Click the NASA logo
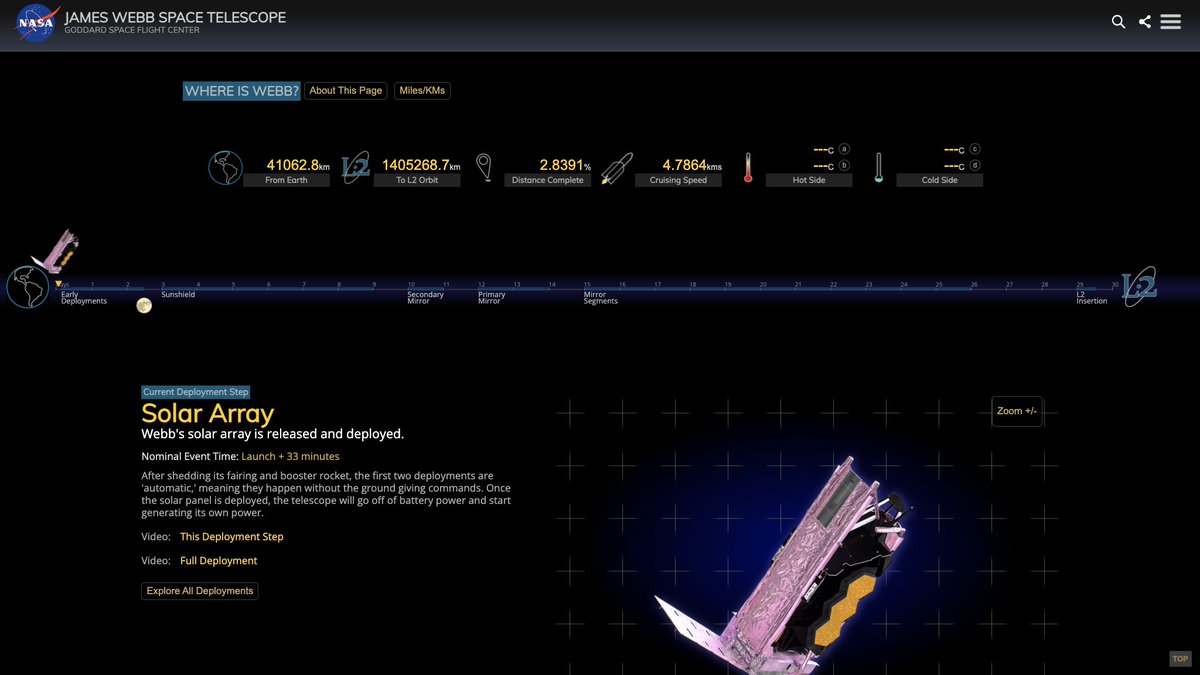 (x=37, y=24)
